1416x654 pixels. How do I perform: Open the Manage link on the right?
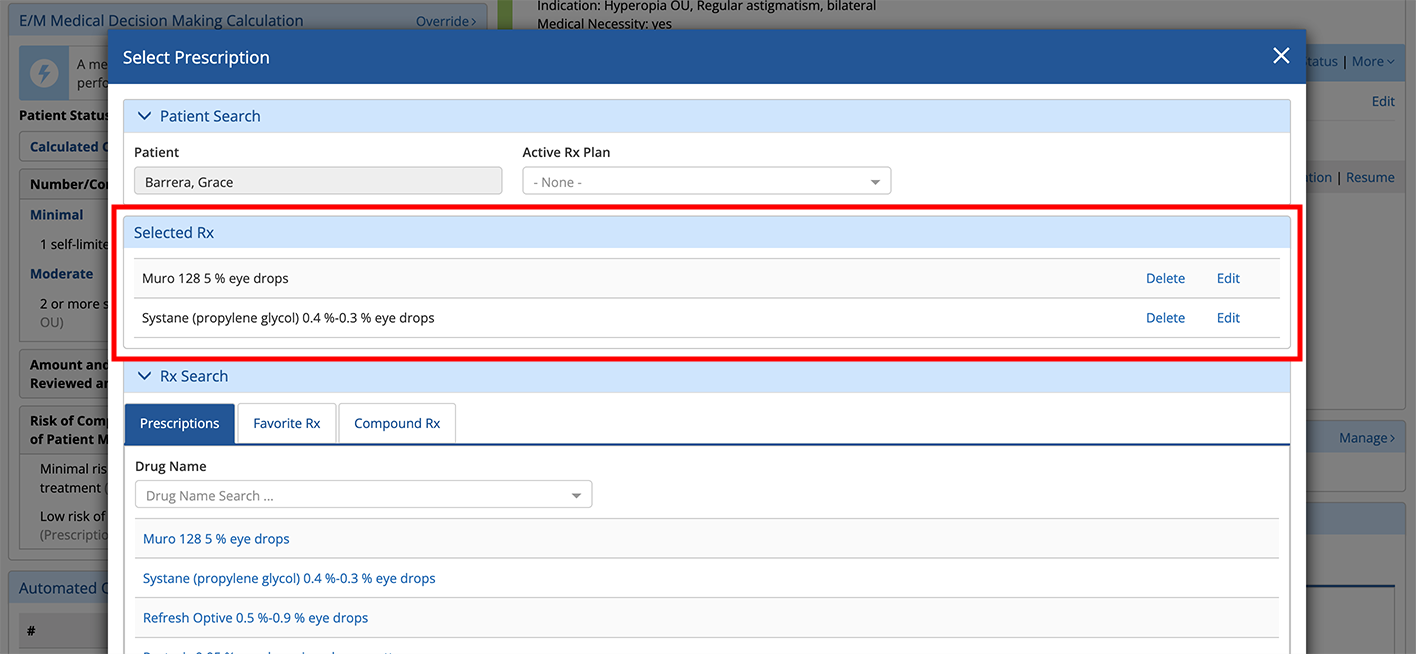1366,438
